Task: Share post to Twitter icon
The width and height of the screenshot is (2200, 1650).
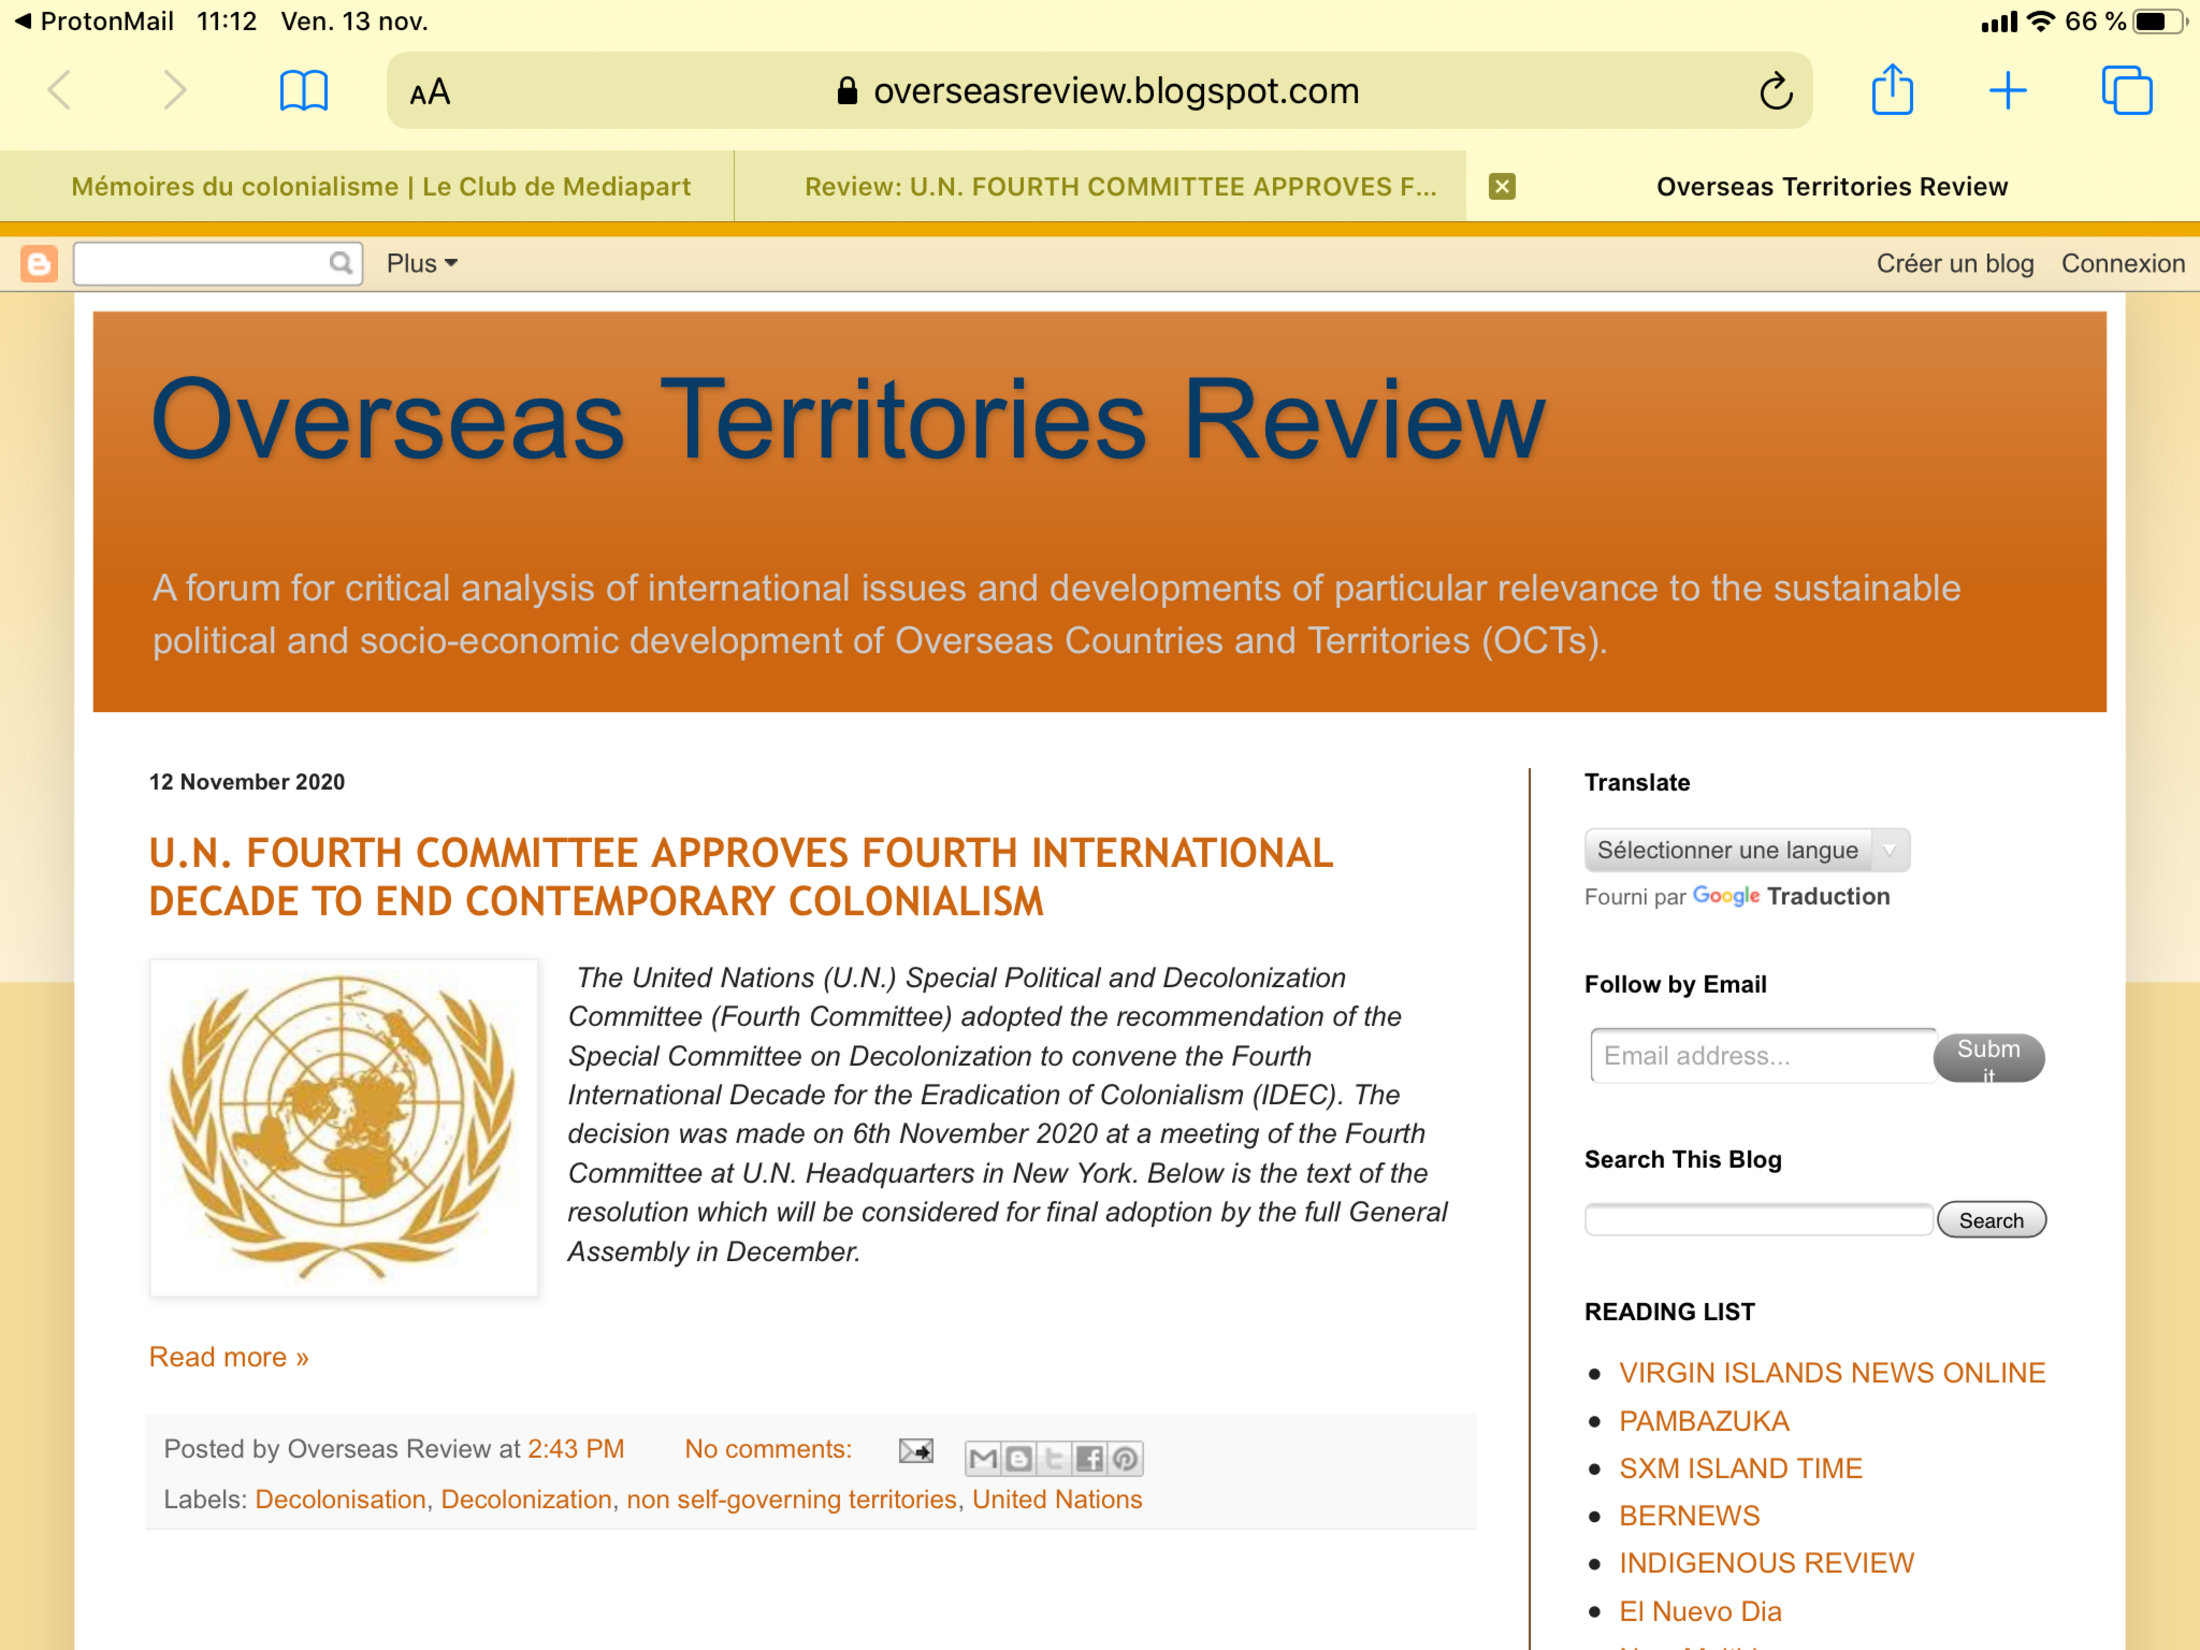Action: (x=1053, y=1458)
